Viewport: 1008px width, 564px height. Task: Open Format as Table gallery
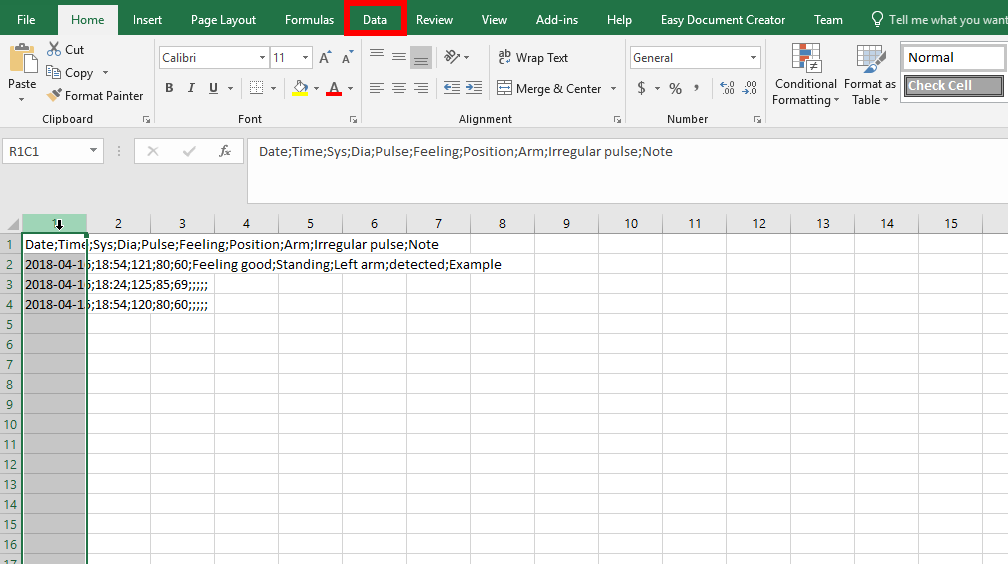click(x=870, y=75)
